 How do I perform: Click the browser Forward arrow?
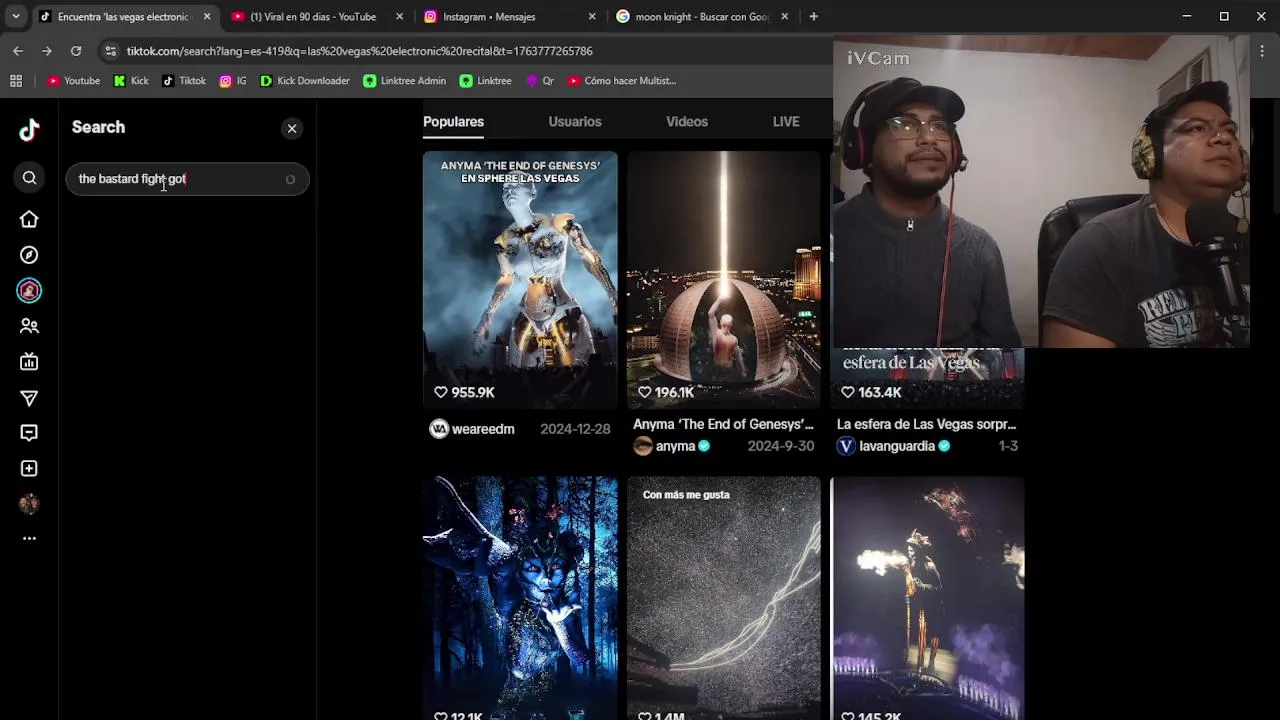46,51
